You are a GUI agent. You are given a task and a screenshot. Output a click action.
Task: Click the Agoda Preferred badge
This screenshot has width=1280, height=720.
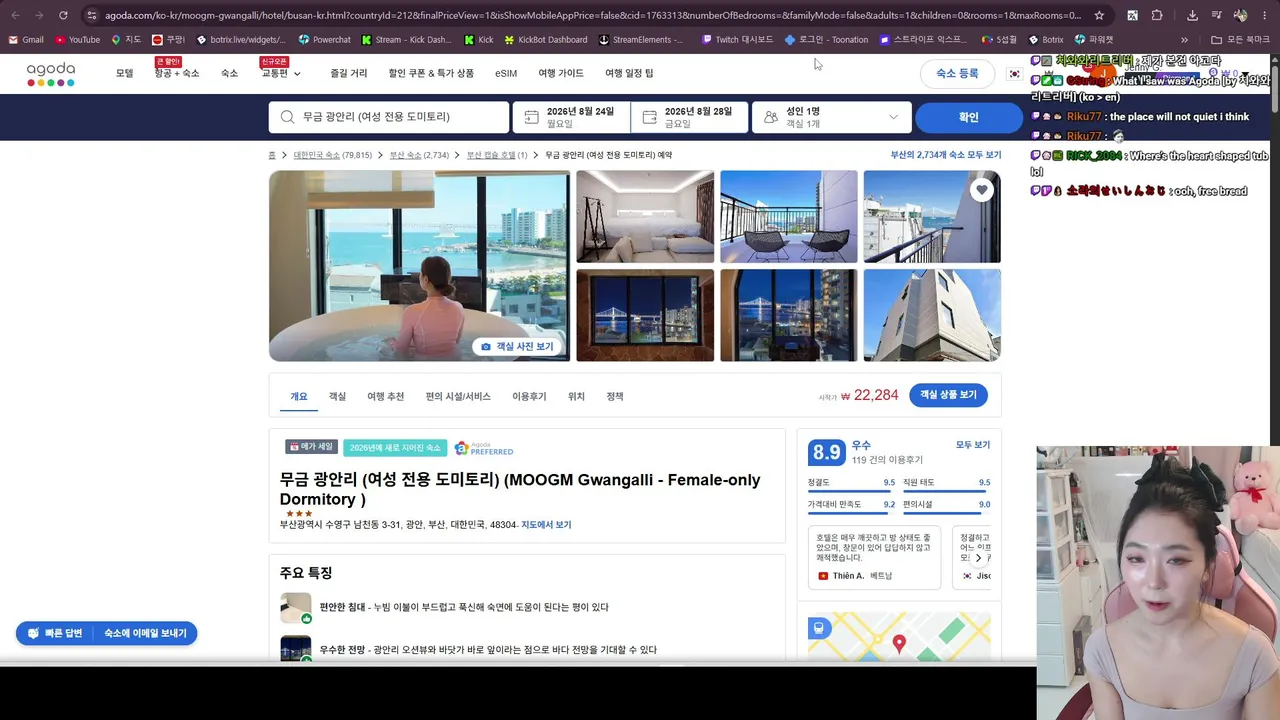pos(484,448)
